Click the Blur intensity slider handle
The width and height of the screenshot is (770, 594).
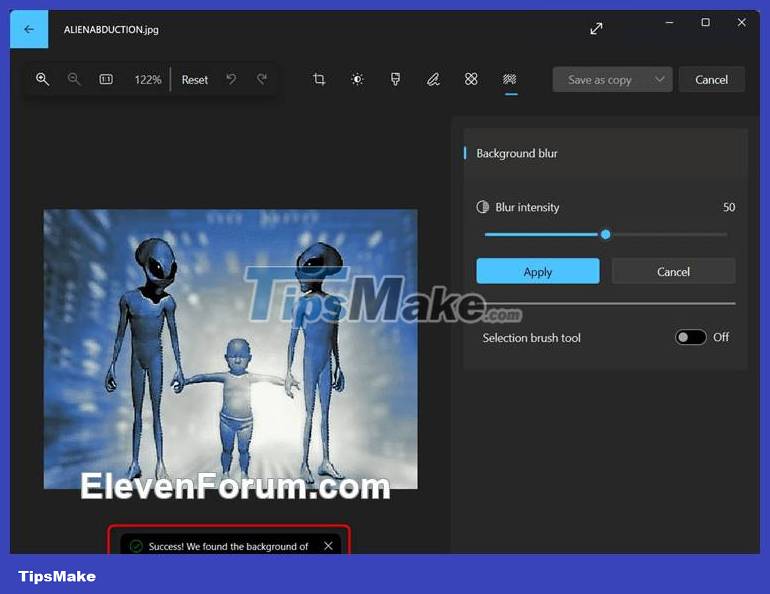click(x=605, y=235)
